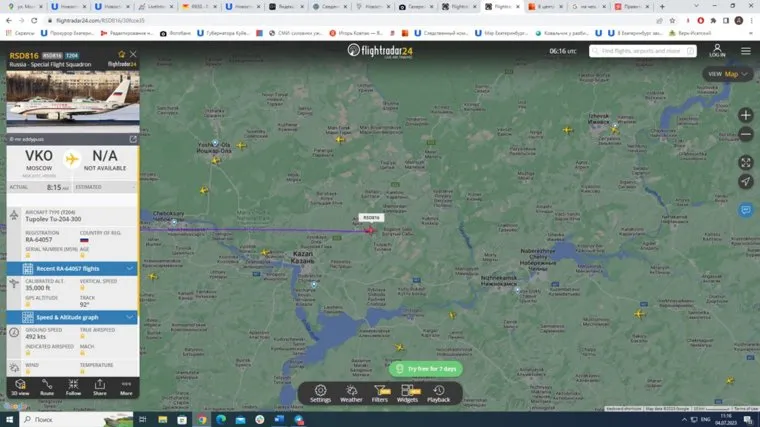The width and height of the screenshot is (760, 427).
Task: Show the Weather layer options
Action: tap(351, 392)
